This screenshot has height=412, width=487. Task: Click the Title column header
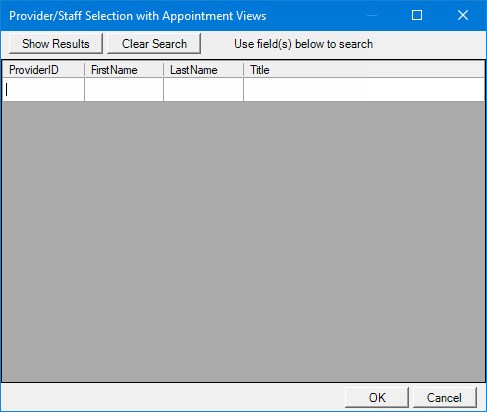(x=364, y=70)
